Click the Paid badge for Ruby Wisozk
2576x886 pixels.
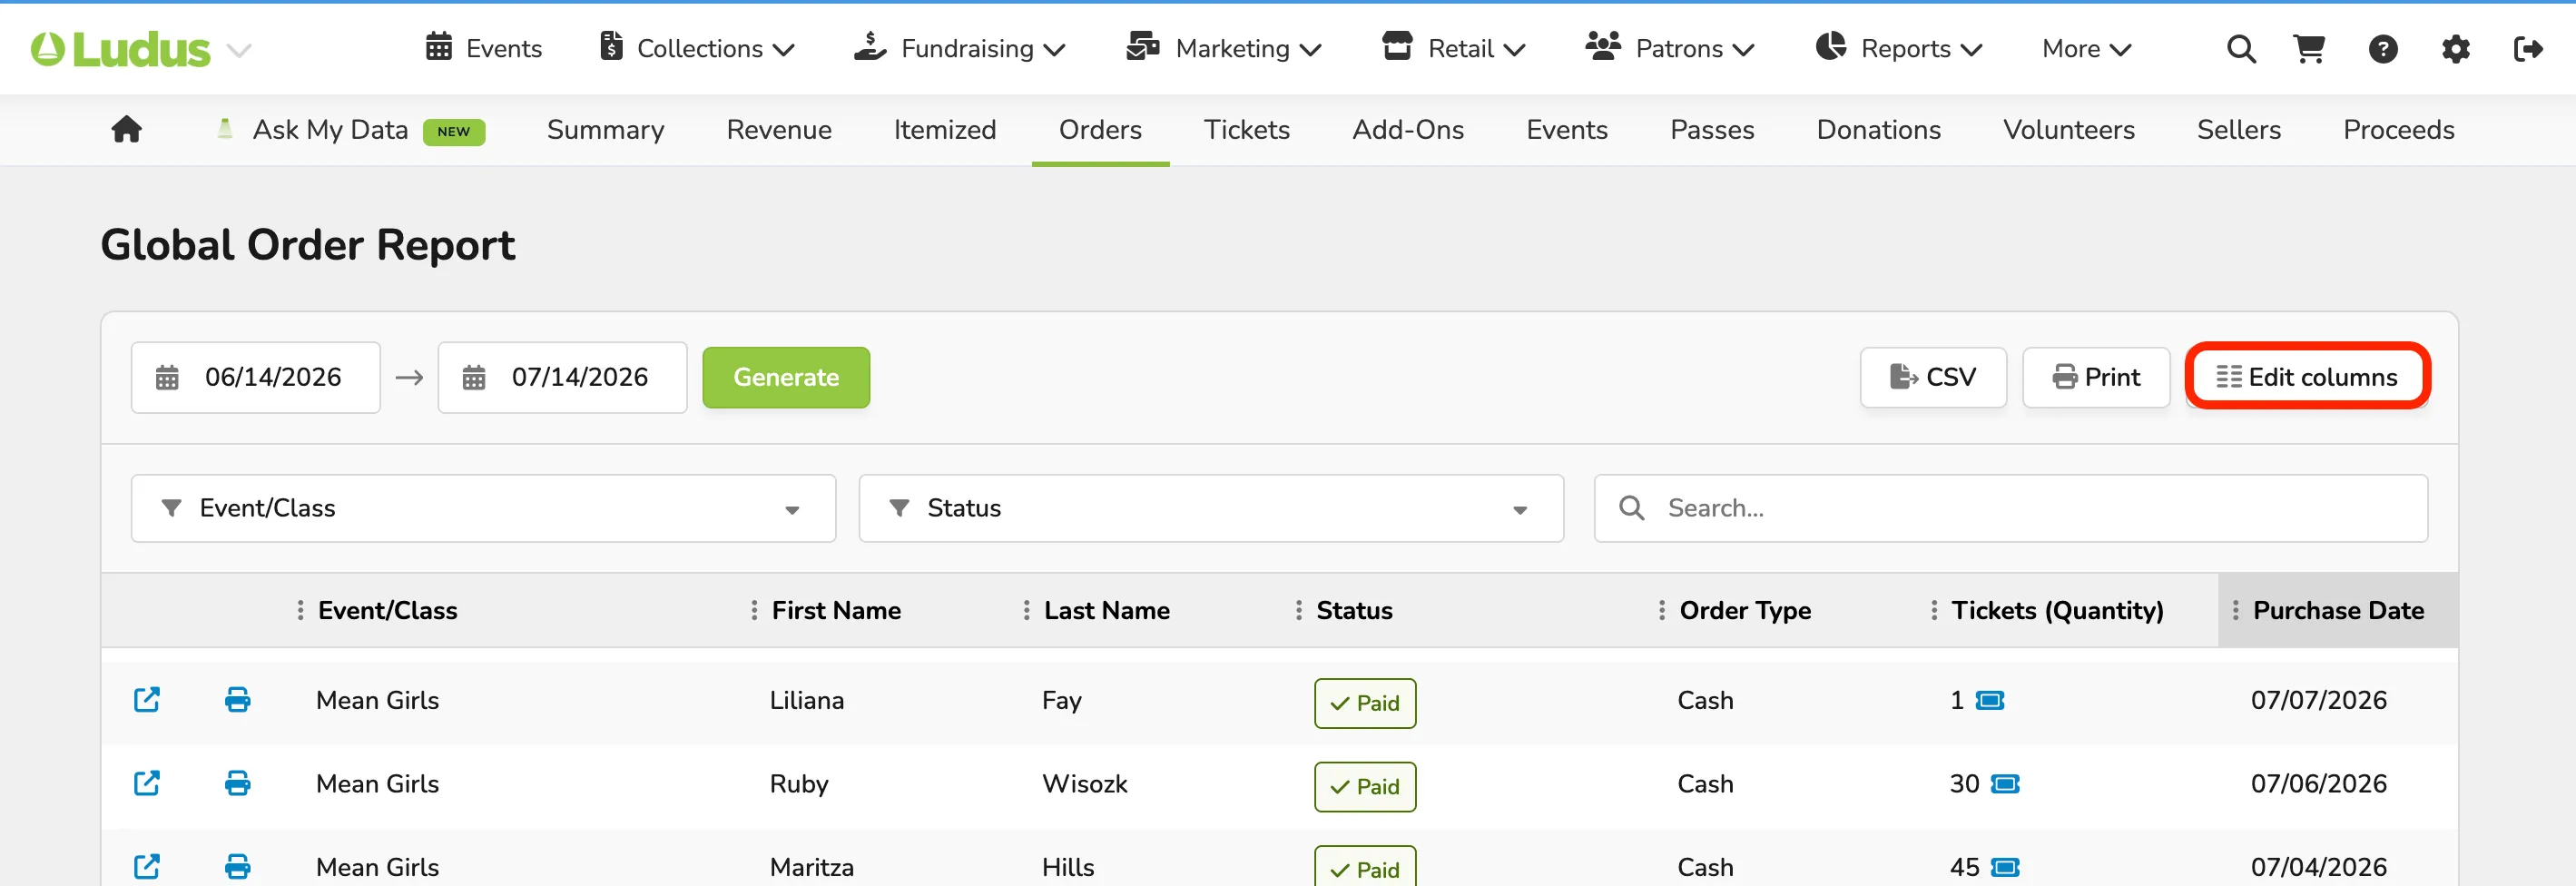tap(1365, 787)
